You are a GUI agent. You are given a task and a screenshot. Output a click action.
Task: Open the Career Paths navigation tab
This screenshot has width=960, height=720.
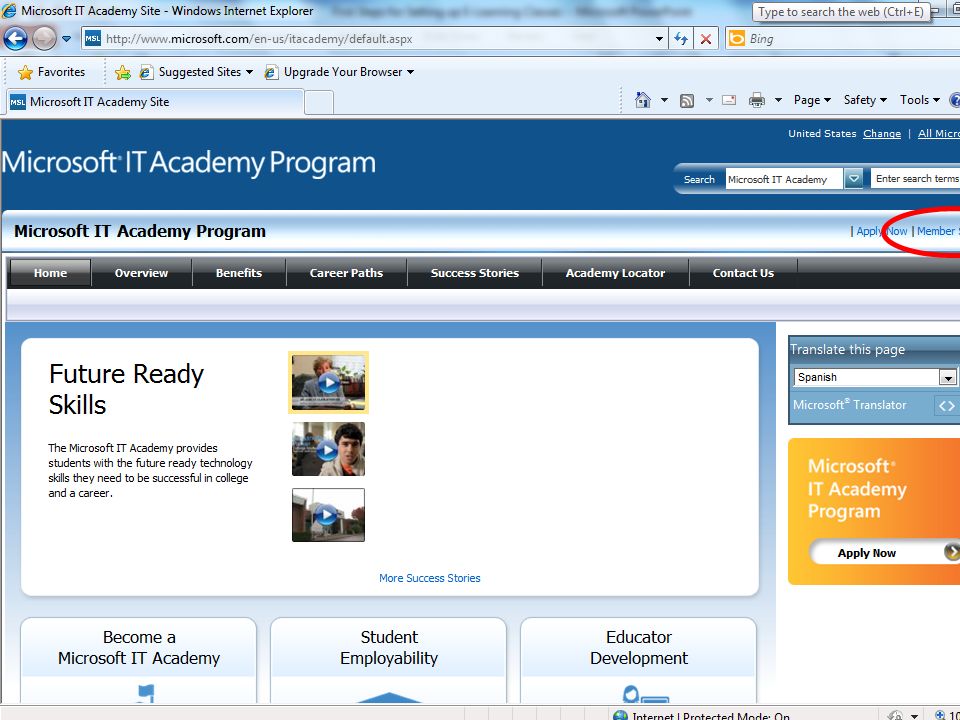pos(347,273)
